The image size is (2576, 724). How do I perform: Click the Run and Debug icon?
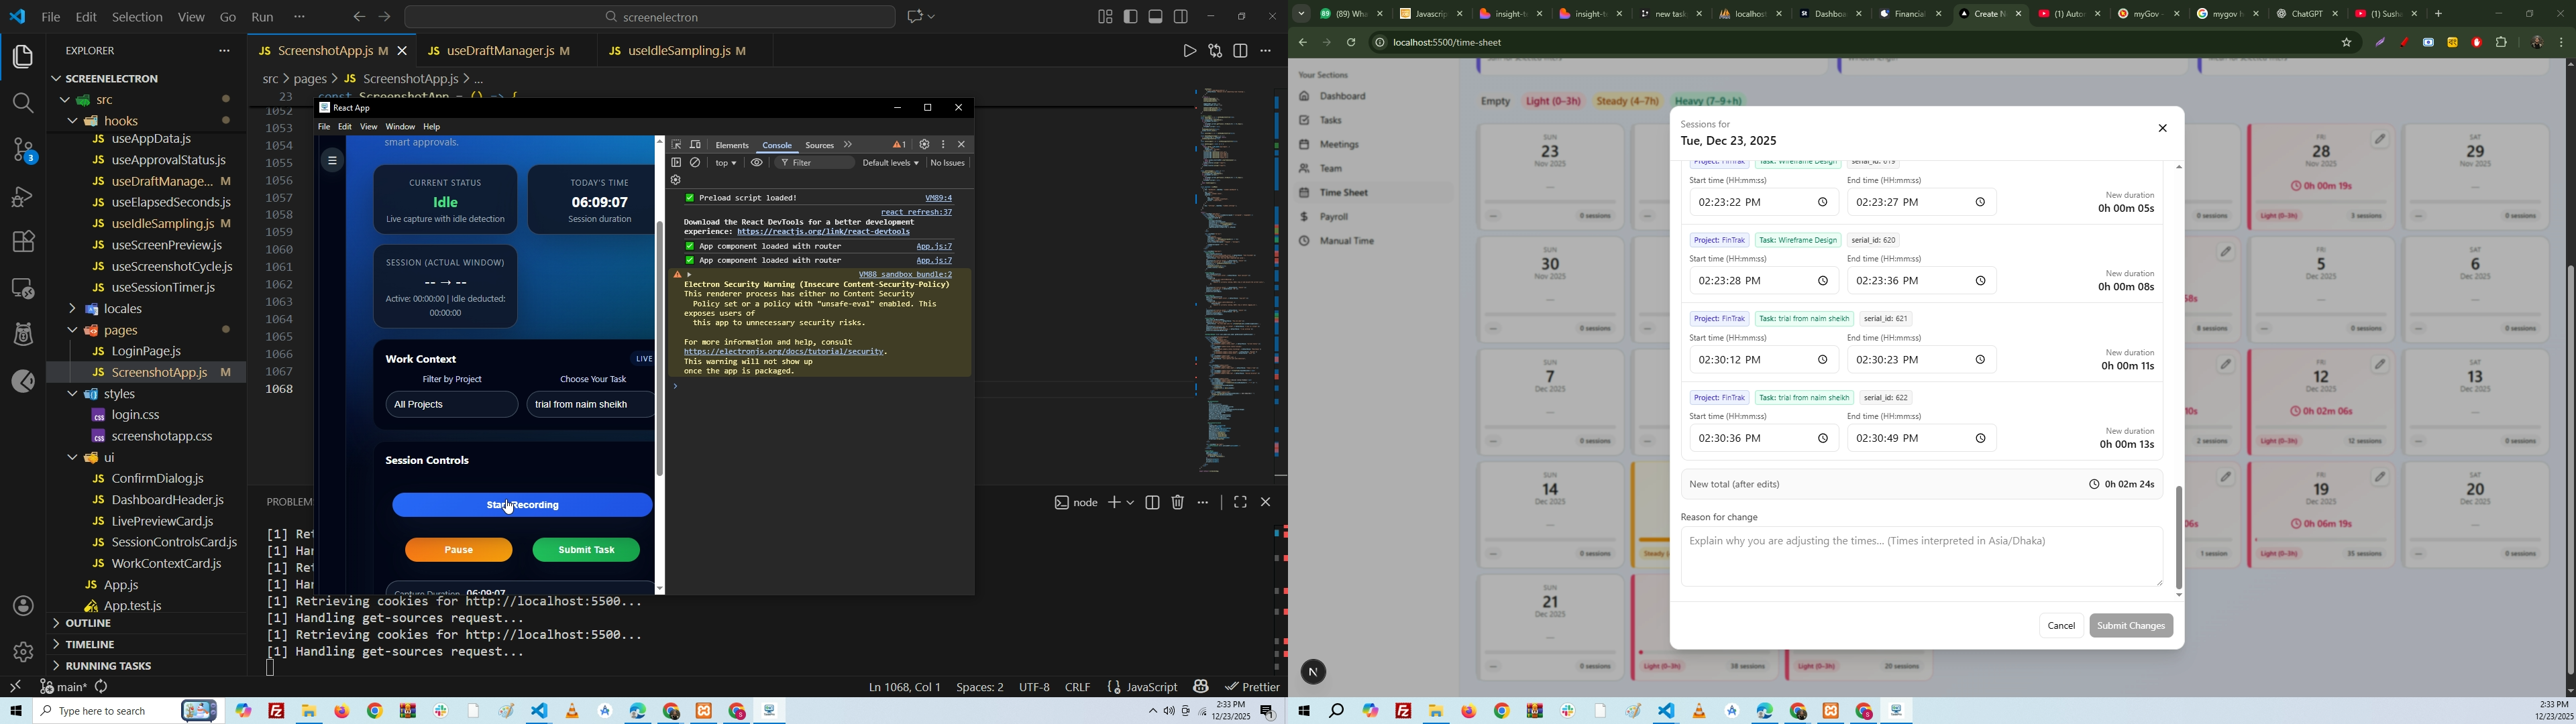22,196
